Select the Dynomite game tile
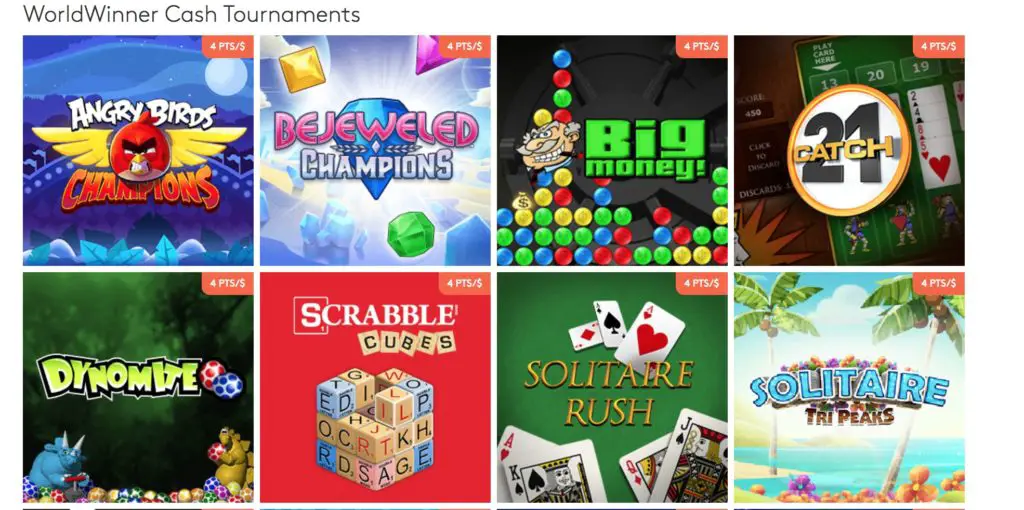 point(138,387)
